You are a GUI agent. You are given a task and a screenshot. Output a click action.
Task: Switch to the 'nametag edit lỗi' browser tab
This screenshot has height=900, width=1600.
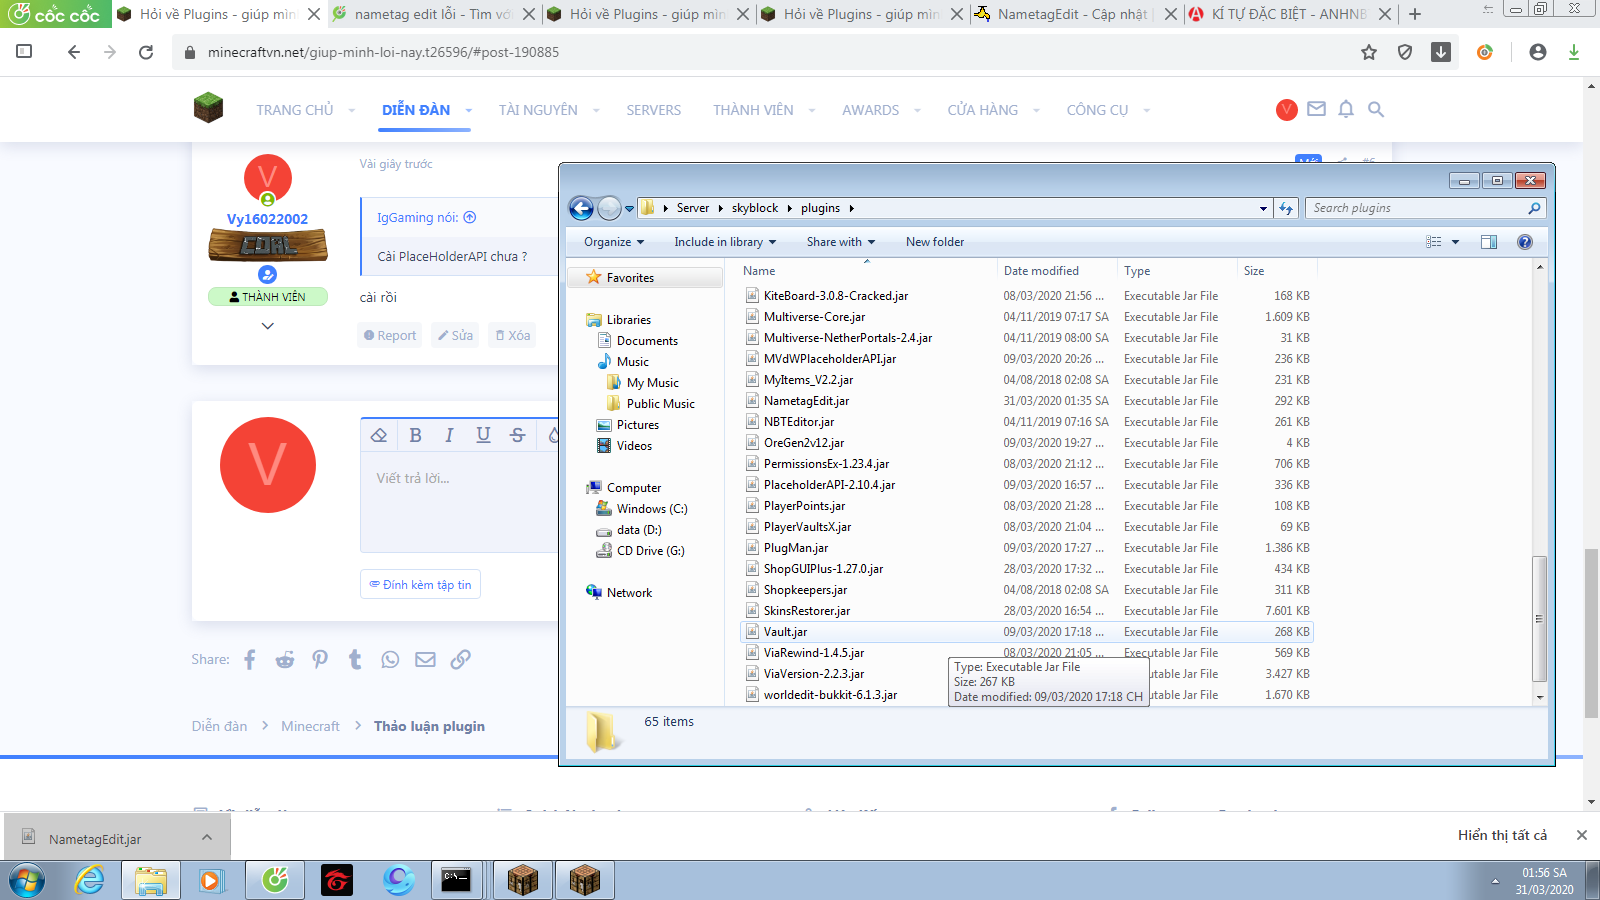(x=432, y=14)
